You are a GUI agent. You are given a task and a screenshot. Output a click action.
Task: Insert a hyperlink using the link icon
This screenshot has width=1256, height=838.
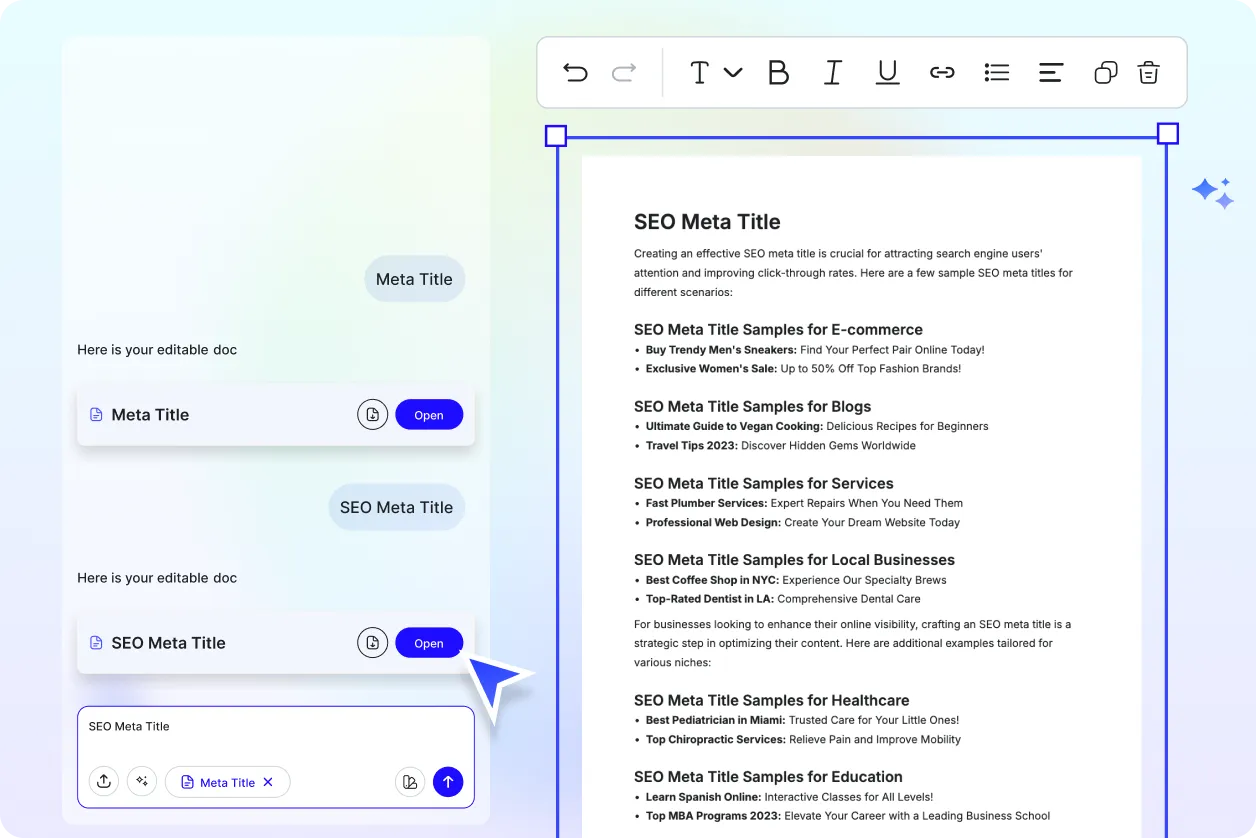pos(942,72)
